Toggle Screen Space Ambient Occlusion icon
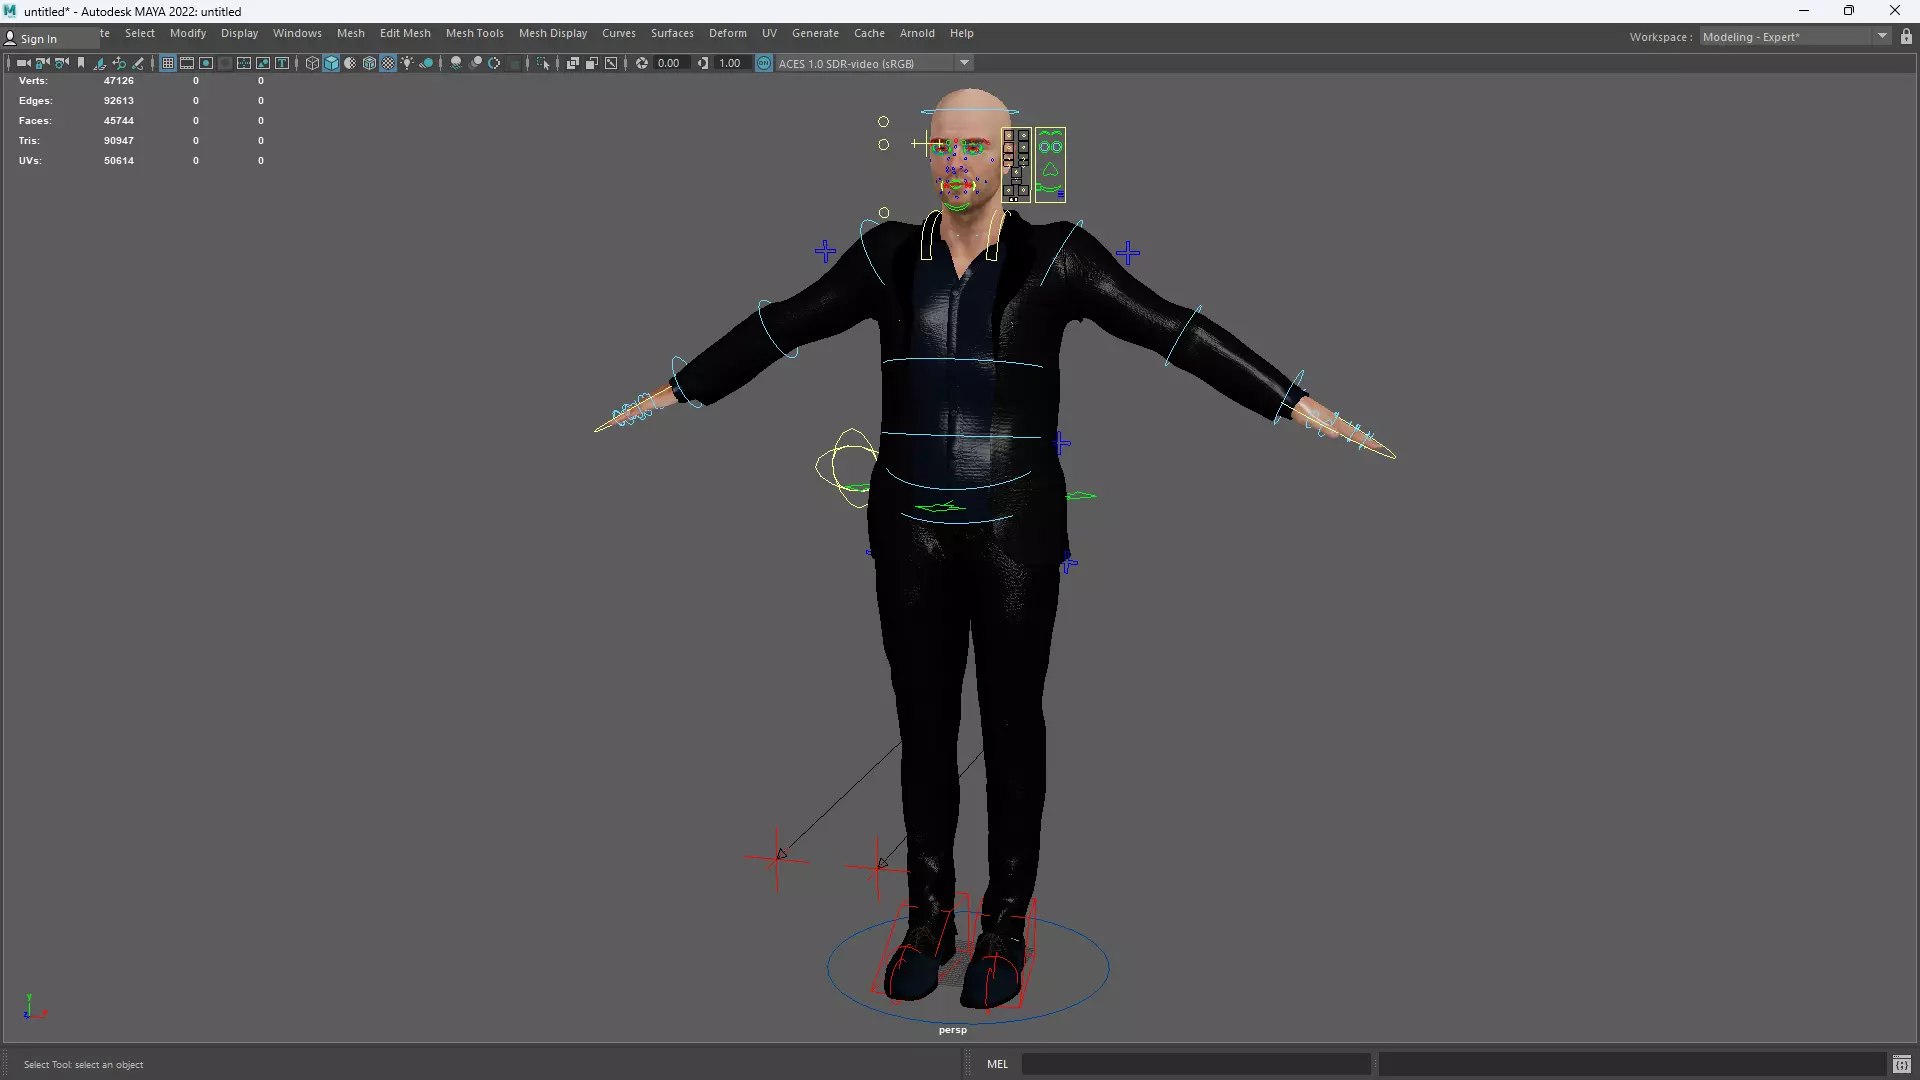1920x1080 pixels. tap(456, 63)
